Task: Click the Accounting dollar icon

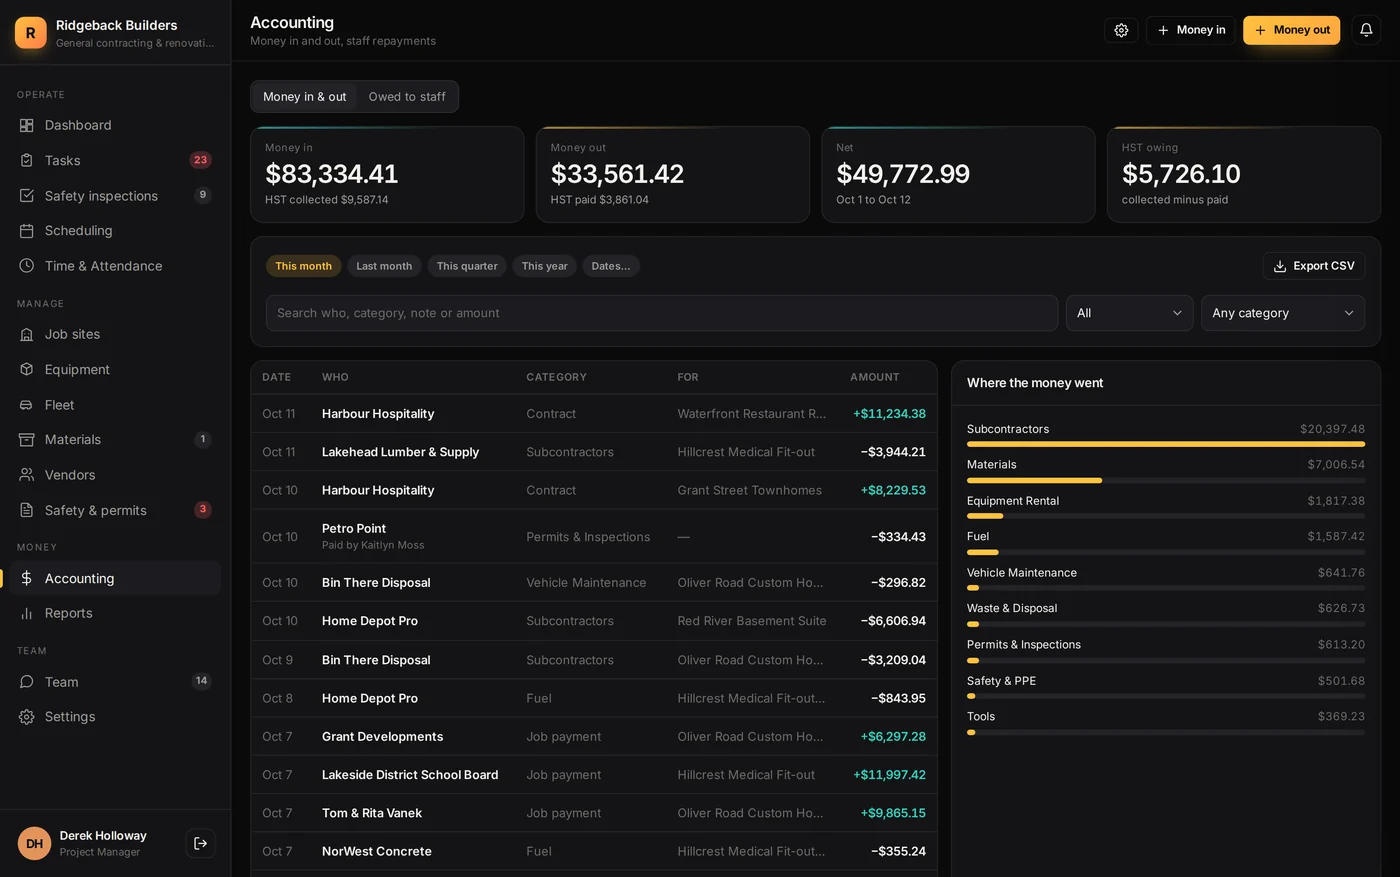Action: pos(27,578)
